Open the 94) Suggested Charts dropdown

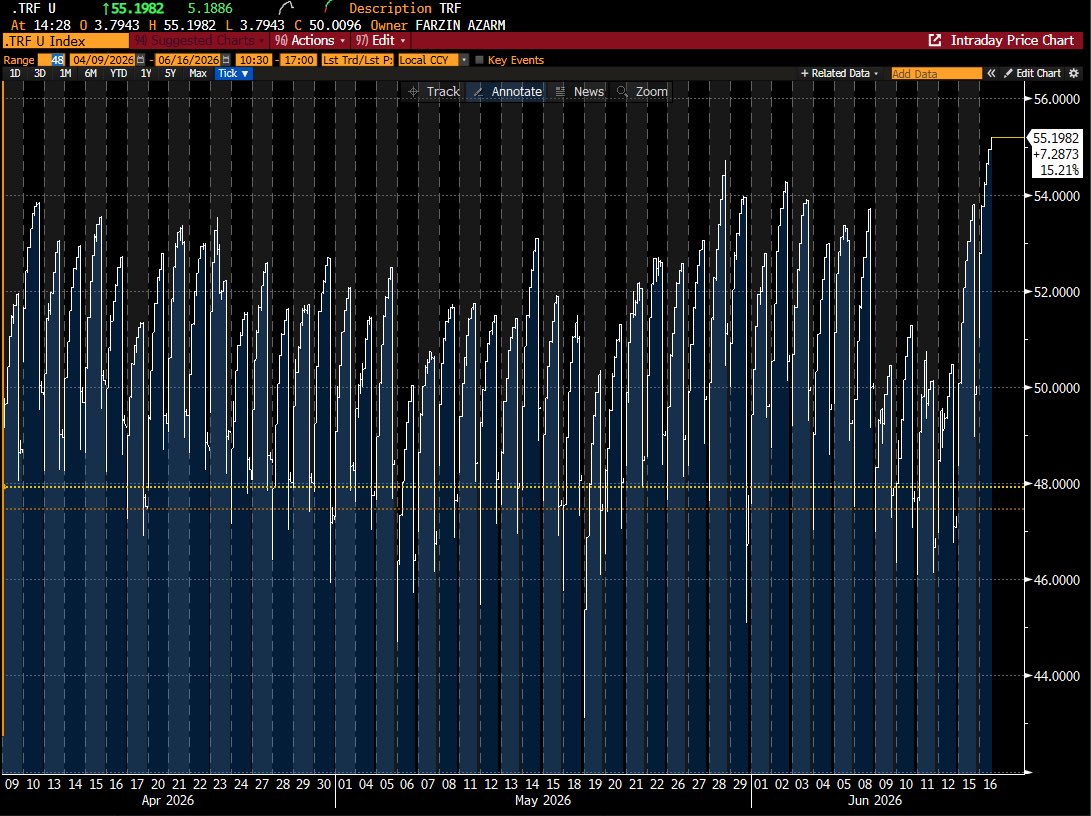pos(199,40)
